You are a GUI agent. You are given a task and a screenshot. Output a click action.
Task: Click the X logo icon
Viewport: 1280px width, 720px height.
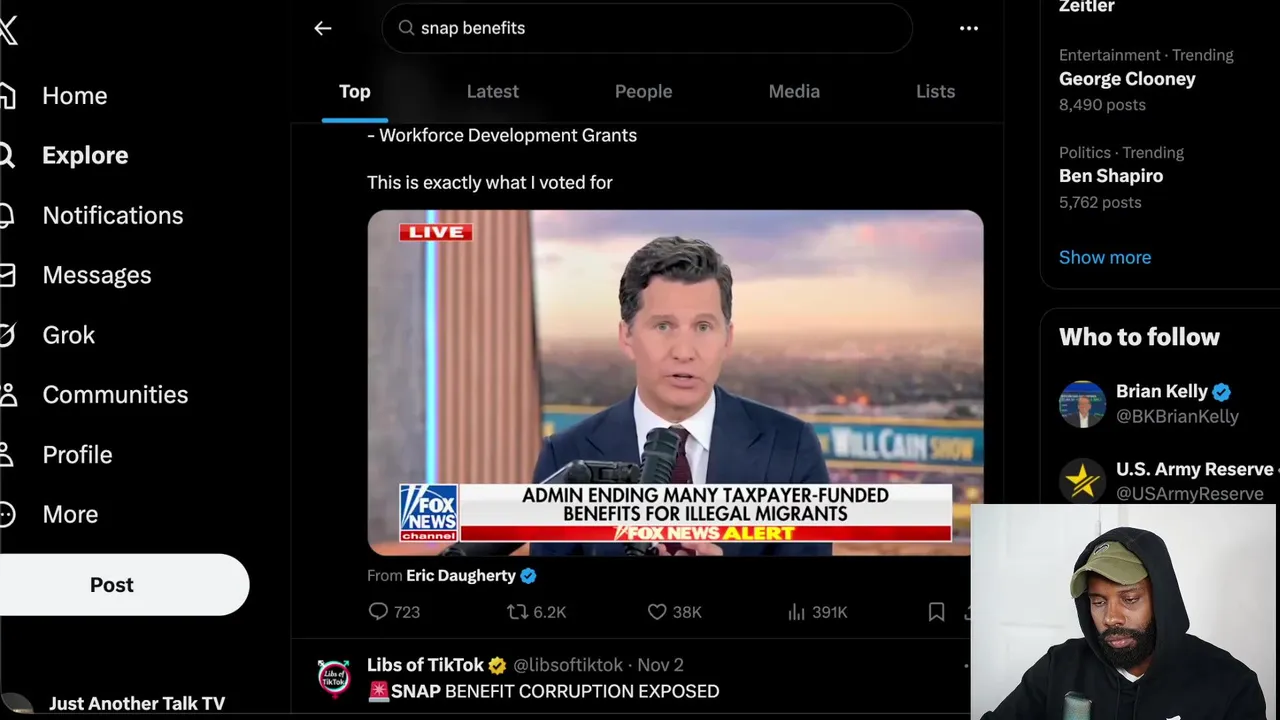7,29
